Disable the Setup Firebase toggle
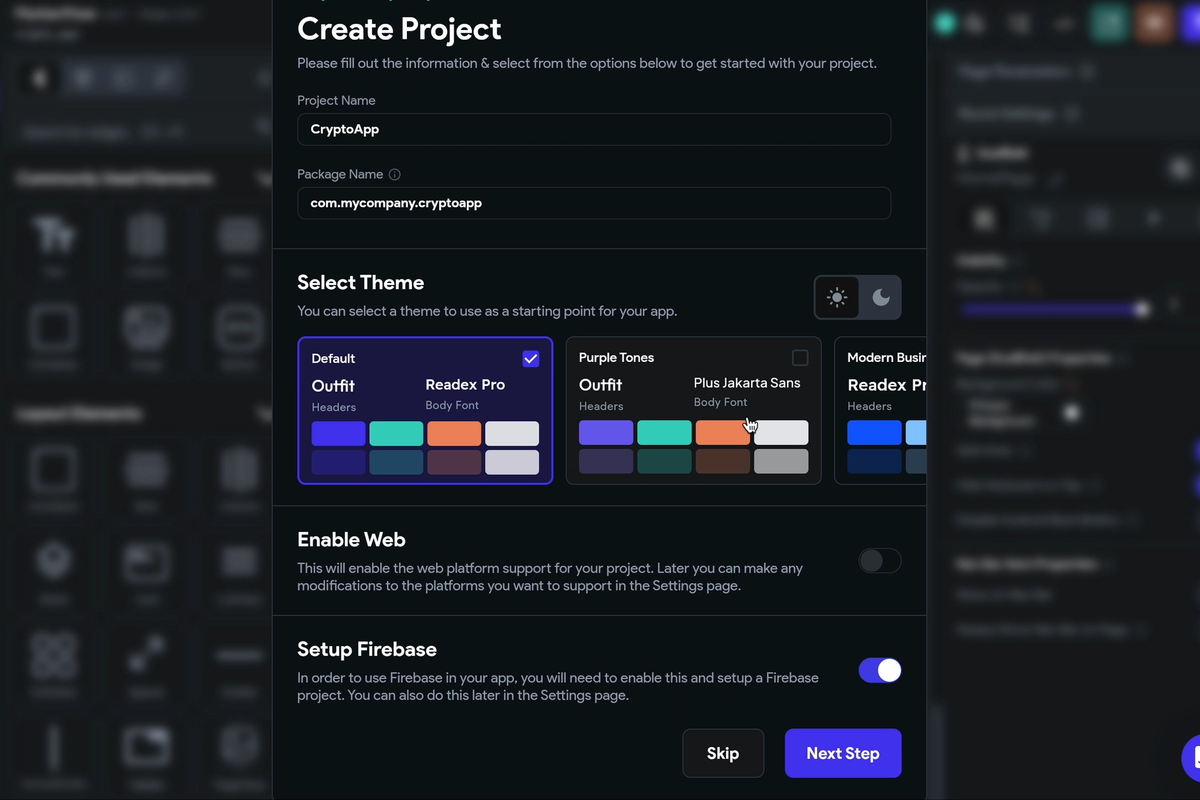The height and width of the screenshot is (800, 1200). tap(879, 670)
